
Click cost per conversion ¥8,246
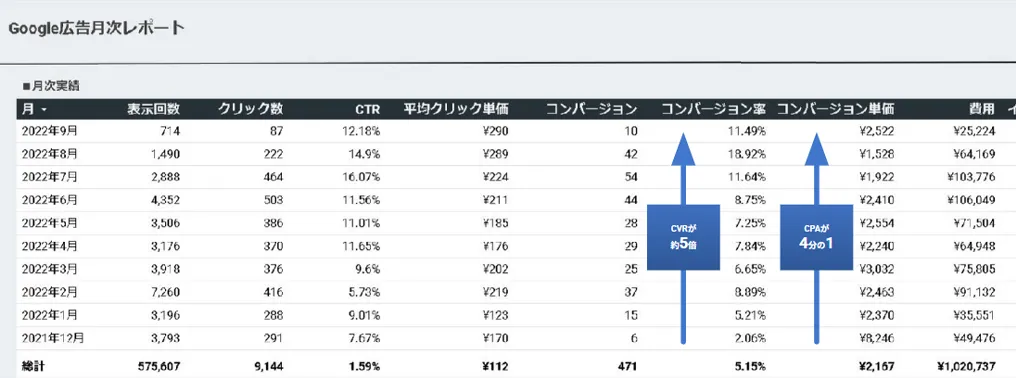[877, 337]
